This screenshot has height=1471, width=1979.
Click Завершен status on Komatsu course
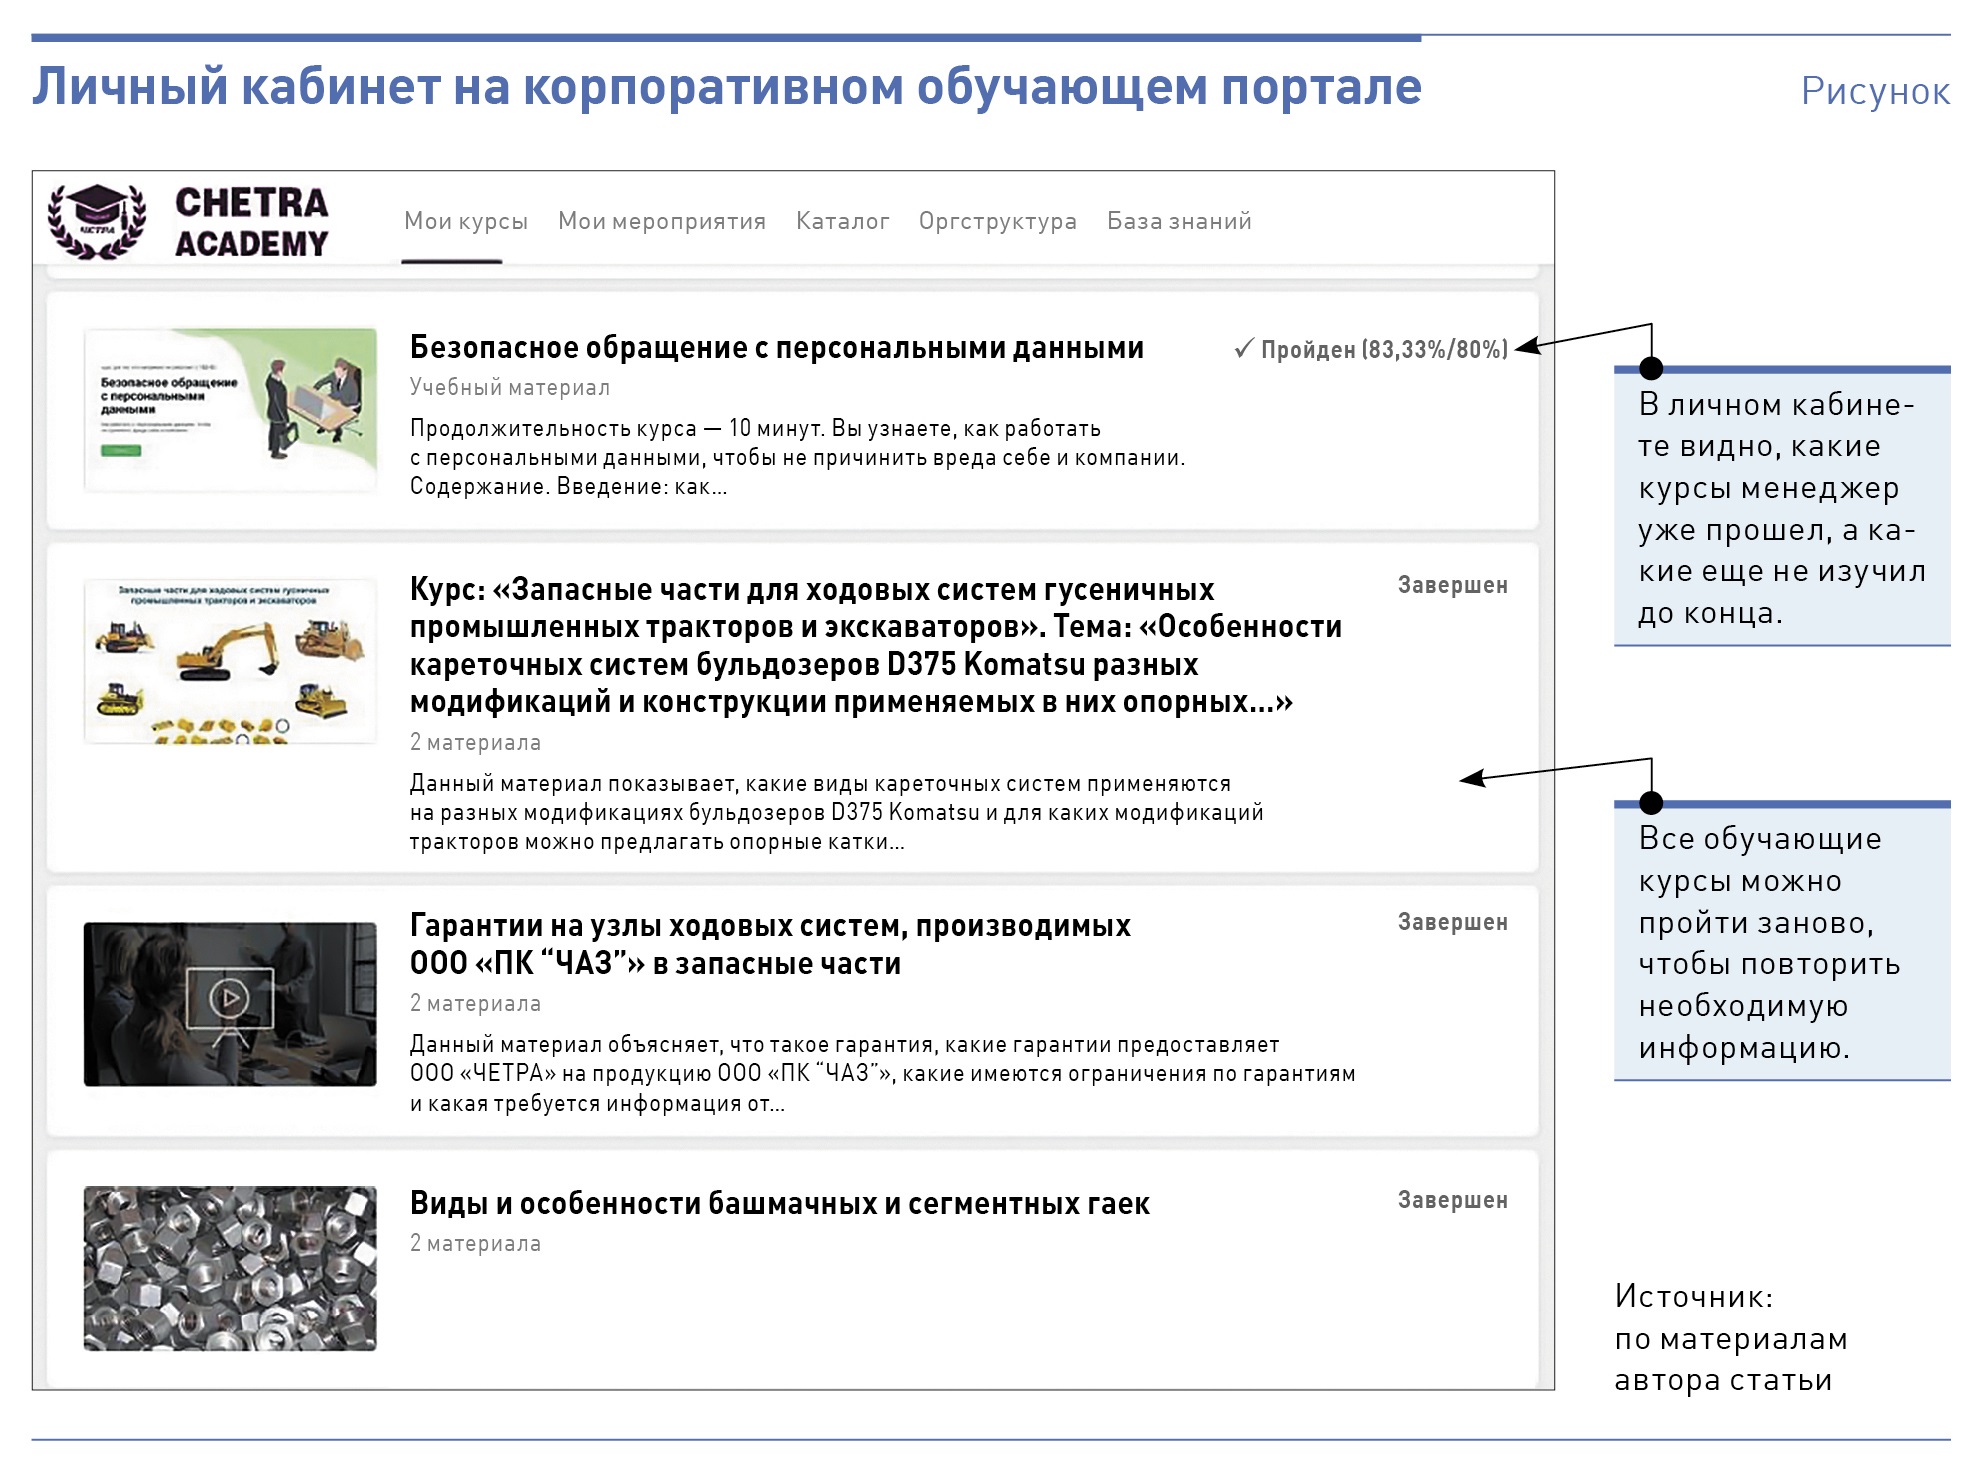[1451, 585]
